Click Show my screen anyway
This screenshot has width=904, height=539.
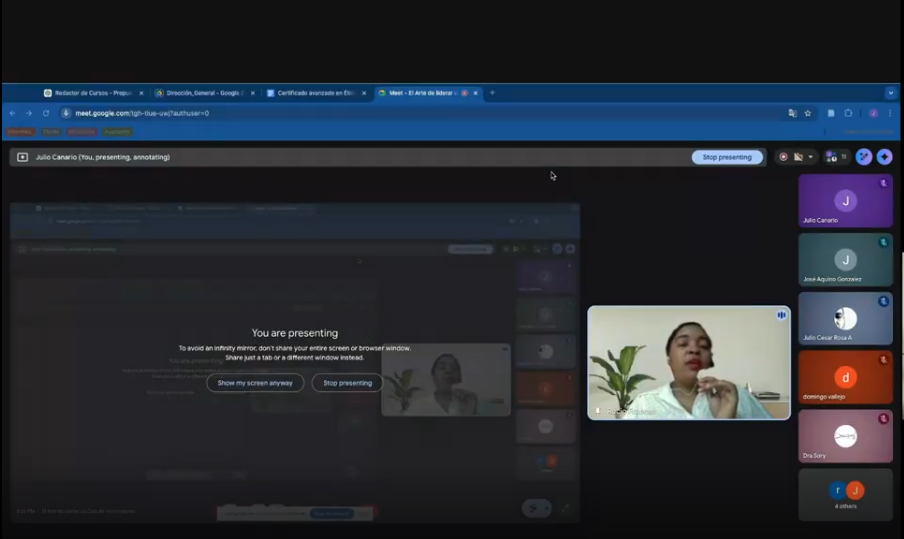[x=255, y=383]
